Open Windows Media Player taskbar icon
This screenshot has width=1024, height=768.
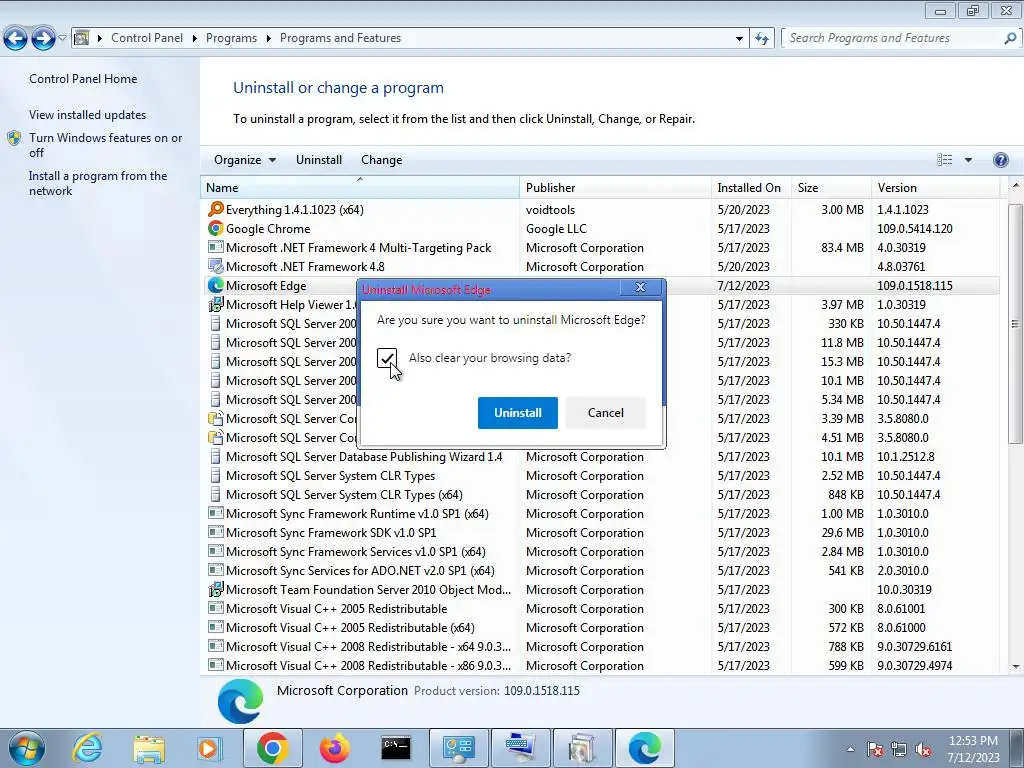(210, 748)
